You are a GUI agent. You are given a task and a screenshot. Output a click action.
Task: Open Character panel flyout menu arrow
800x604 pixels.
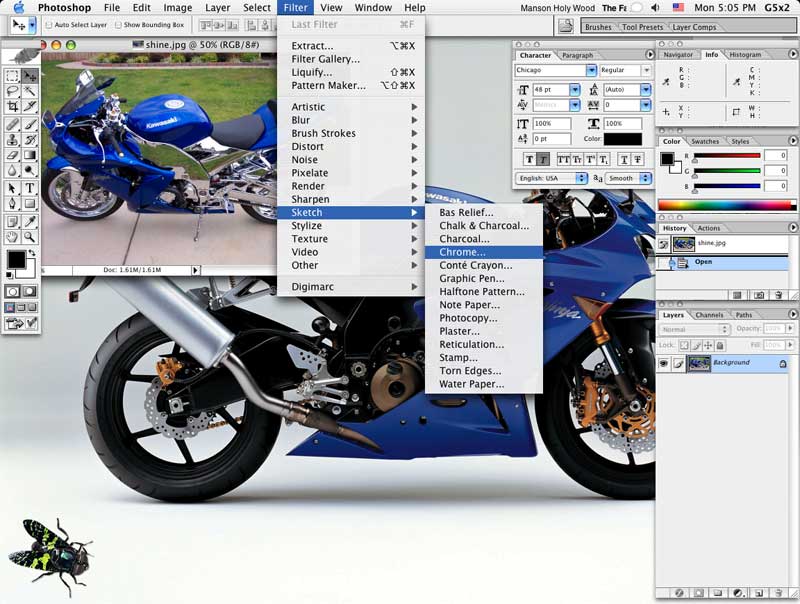(649, 55)
